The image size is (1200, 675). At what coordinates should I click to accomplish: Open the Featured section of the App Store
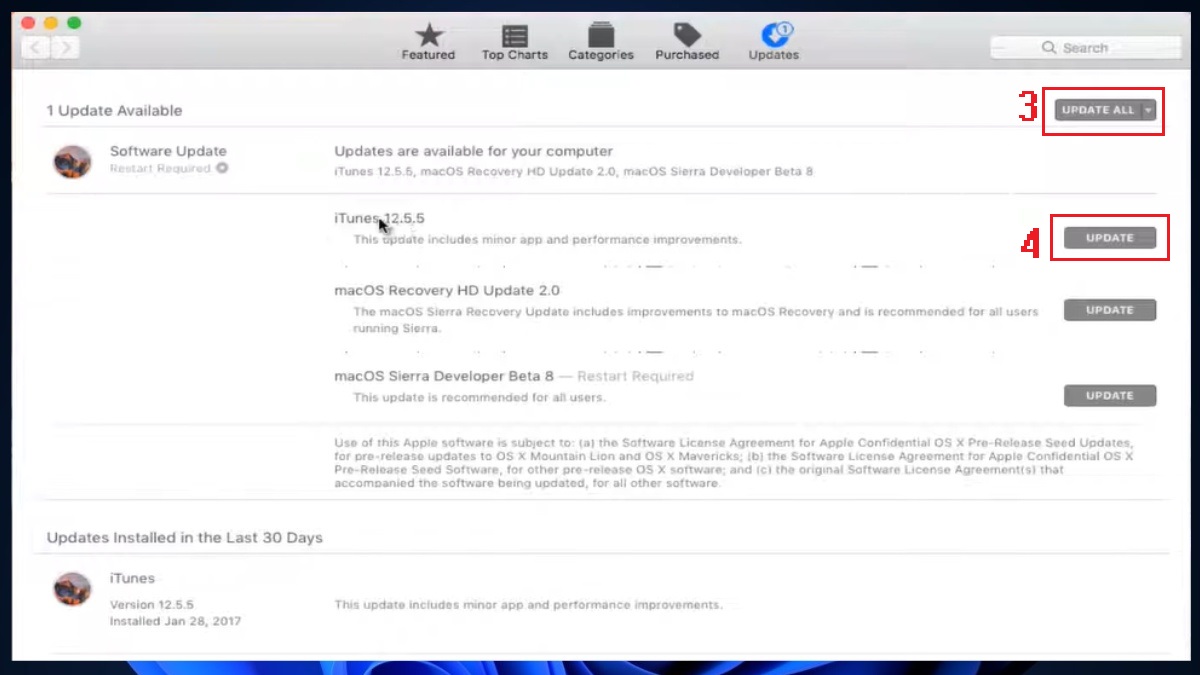pyautogui.click(x=428, y=40)
